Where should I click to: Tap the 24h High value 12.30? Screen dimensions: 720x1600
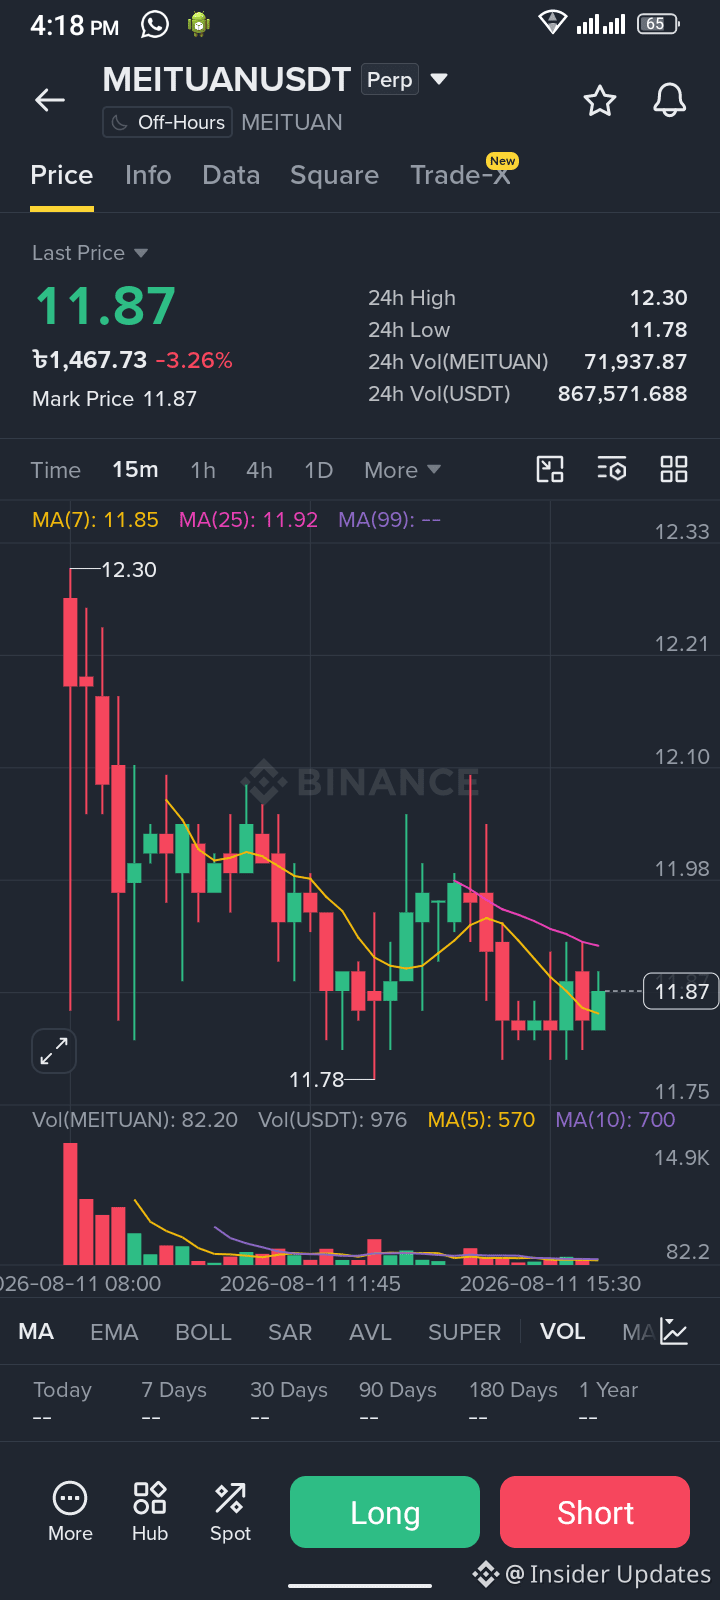658,298
